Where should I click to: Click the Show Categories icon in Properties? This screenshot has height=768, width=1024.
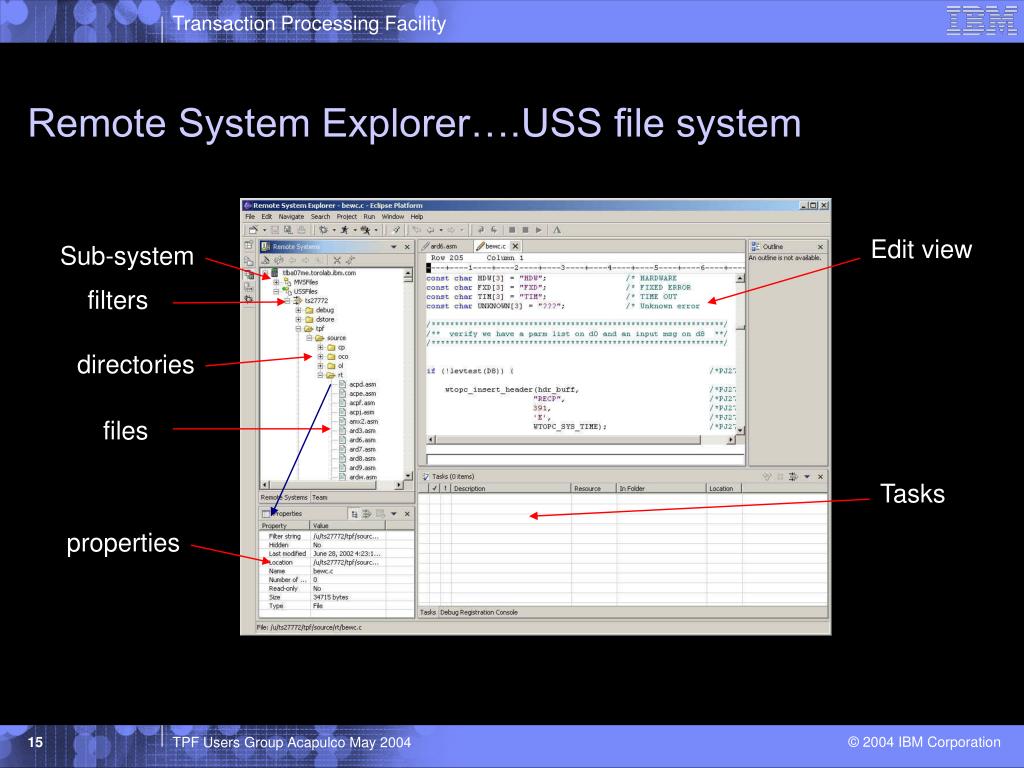(x=354, y=514)
